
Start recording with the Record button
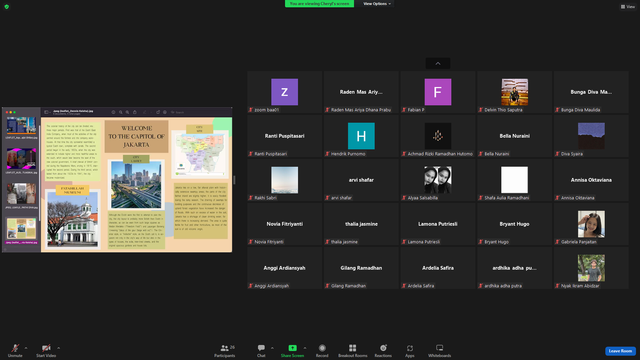[x=322, y=350]
